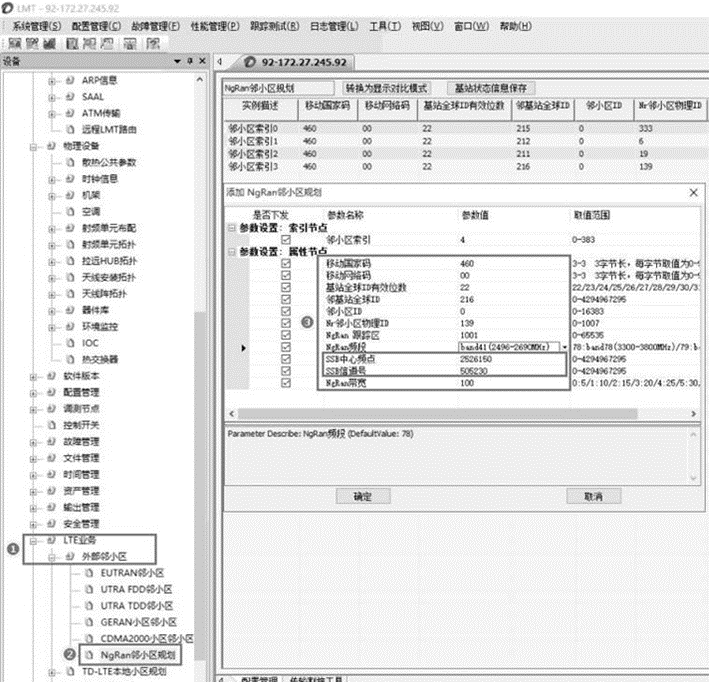Click the 散热公共参数 page icon
This screenshot has width=709, height=682.
[70, 162]
